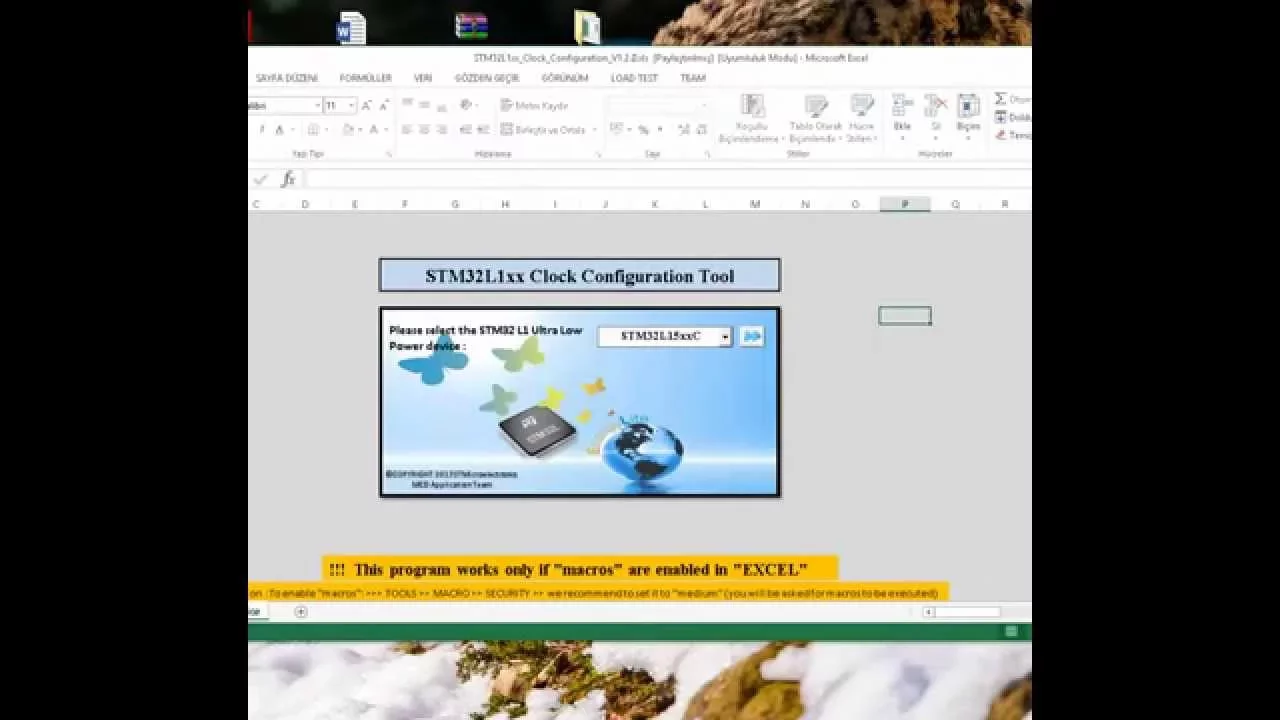
Task: Click the blue double-arrow next button
Action: pos(752,336)
